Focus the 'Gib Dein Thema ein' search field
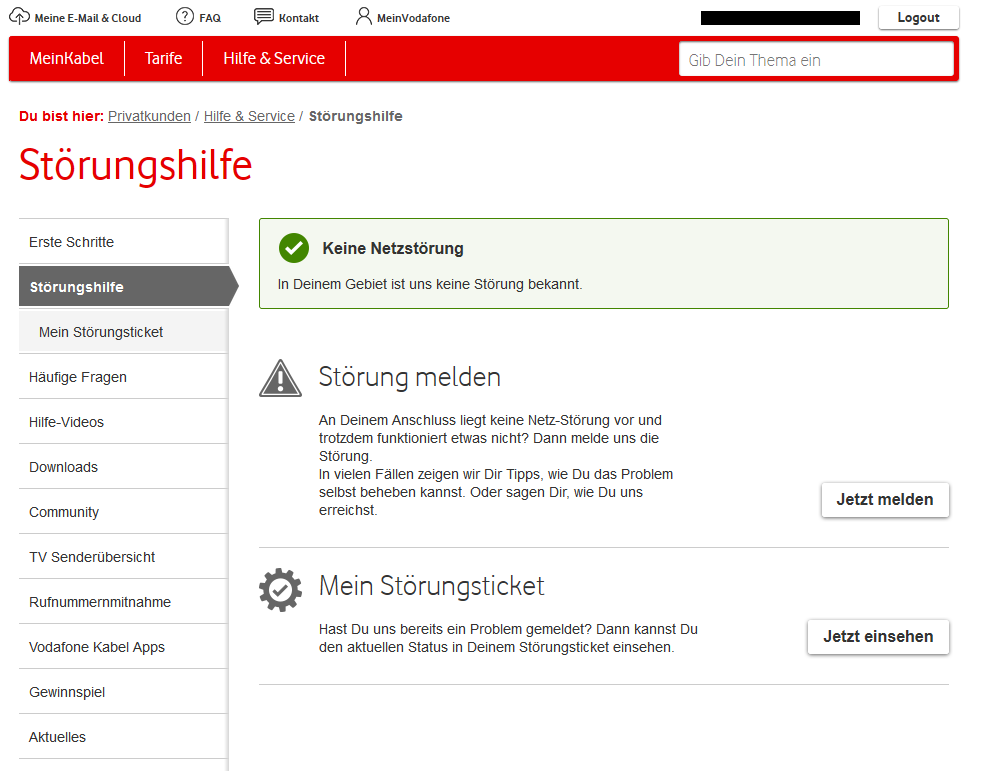This screenshot has width=988, height=771. pos(816,60)
